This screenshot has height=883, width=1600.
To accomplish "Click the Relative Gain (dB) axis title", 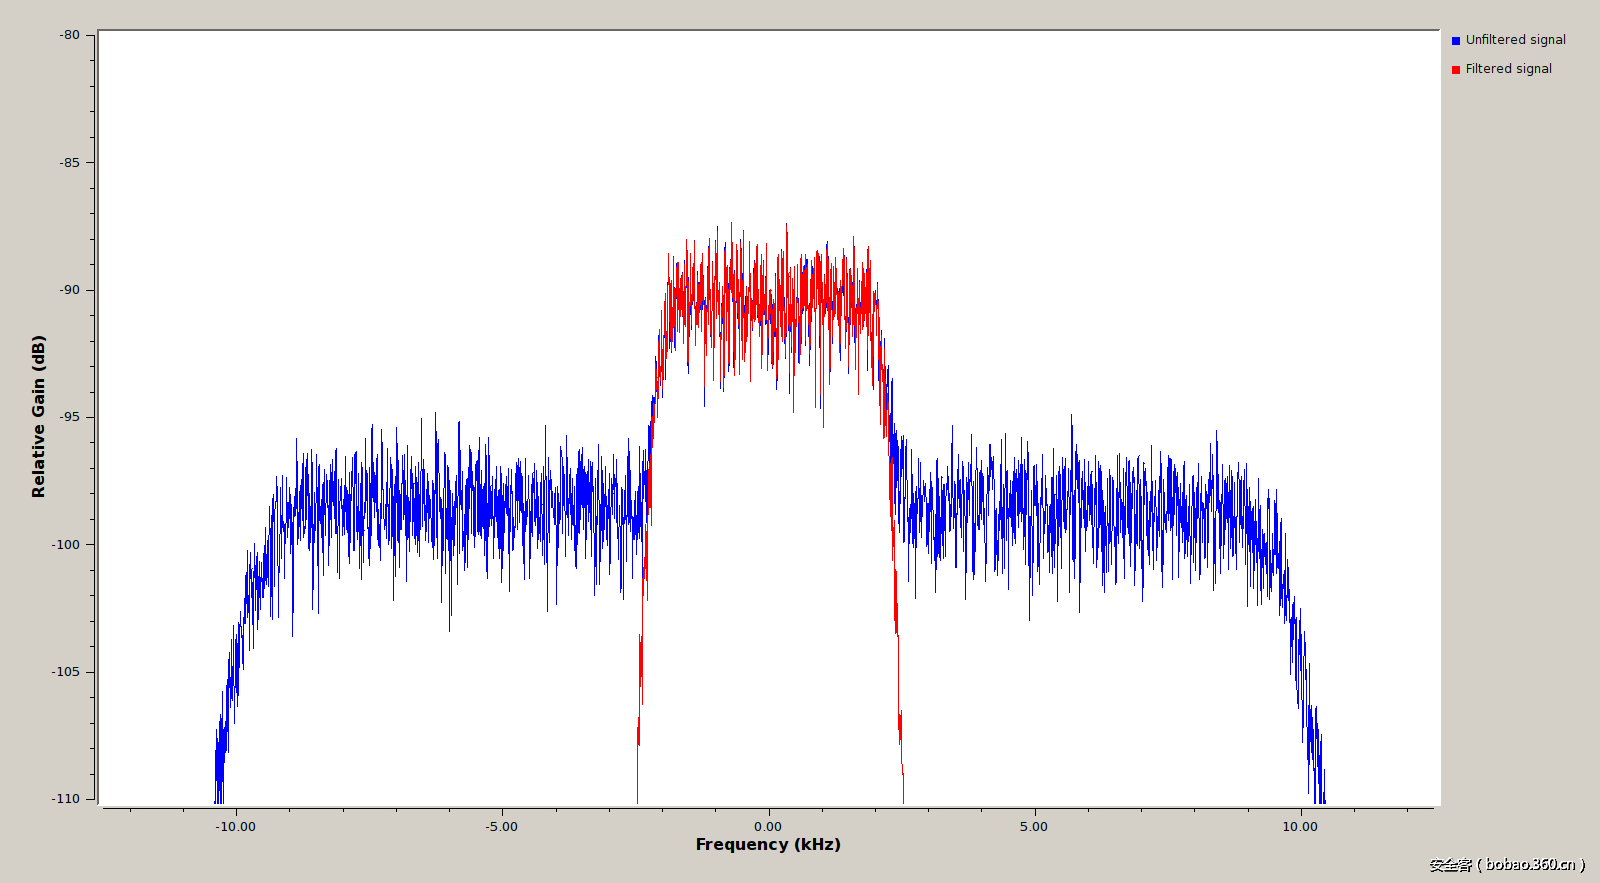I will (x=39, y=416).
